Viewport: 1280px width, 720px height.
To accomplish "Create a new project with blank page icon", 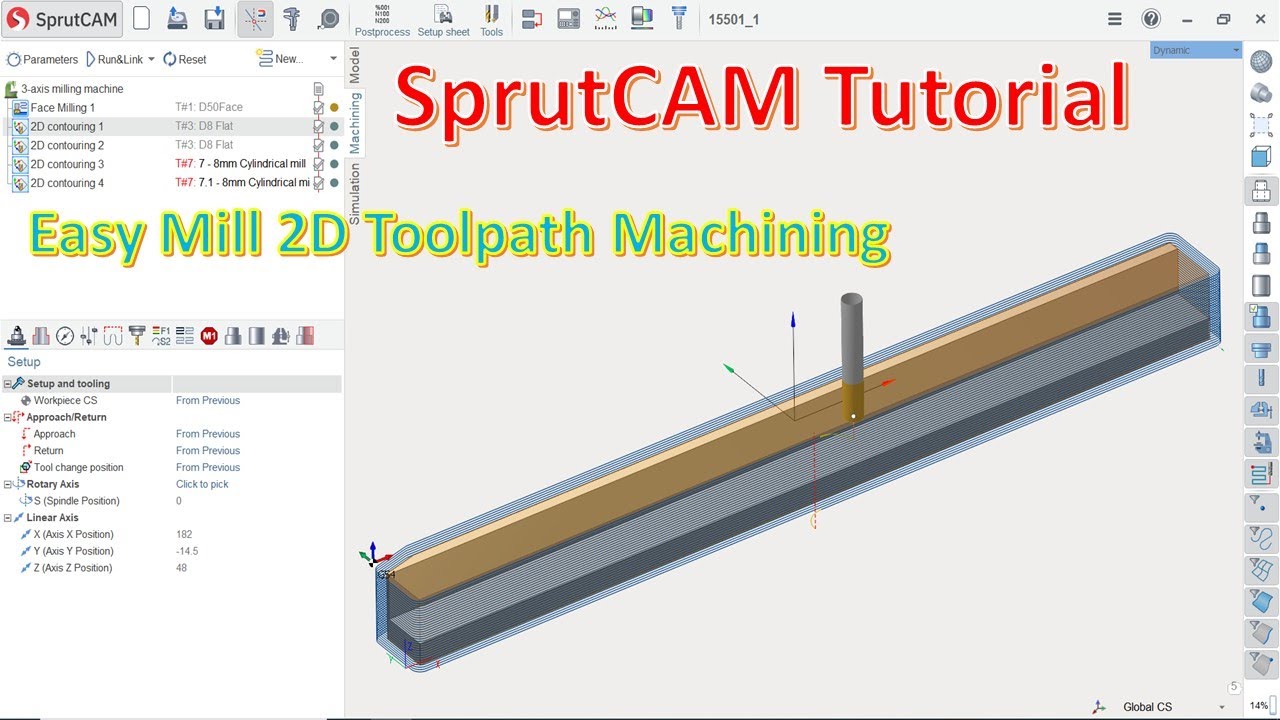I will pos(142,19).
